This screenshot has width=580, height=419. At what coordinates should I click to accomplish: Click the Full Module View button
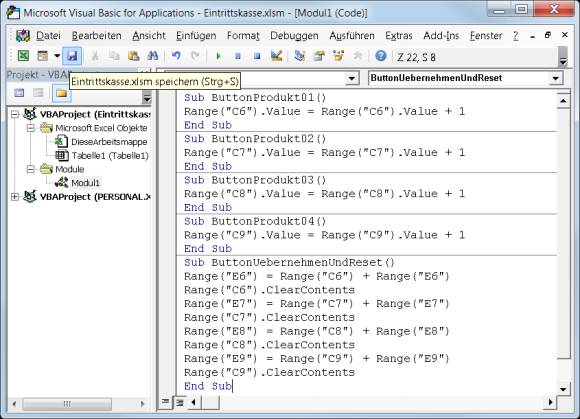(180, 402)
